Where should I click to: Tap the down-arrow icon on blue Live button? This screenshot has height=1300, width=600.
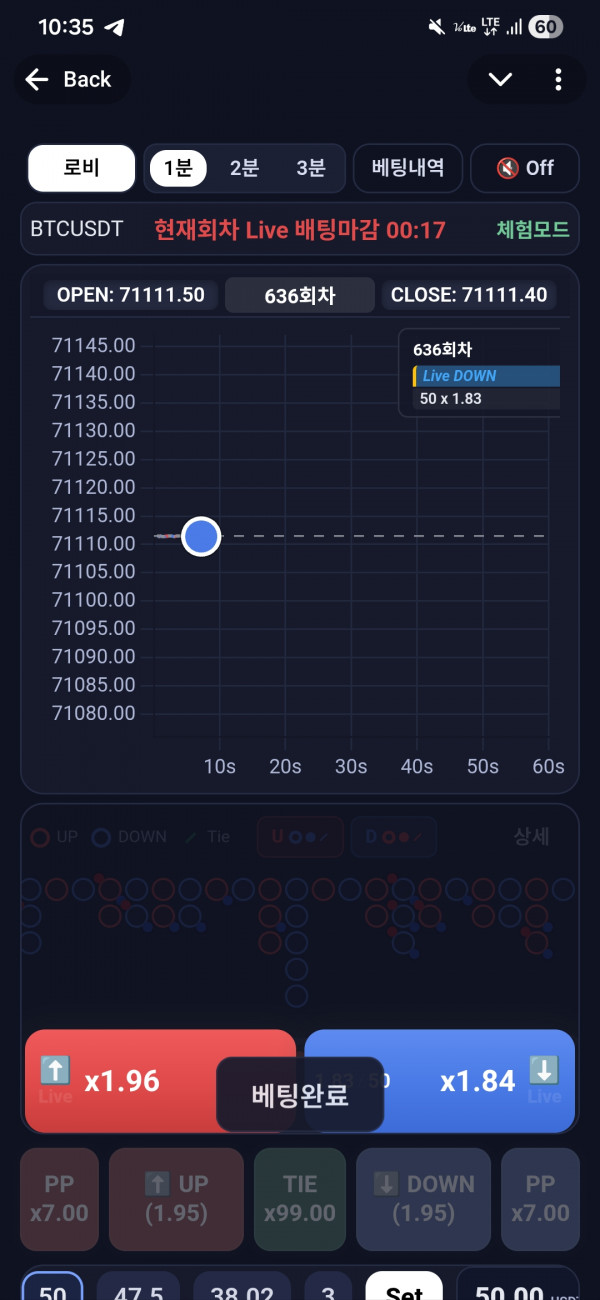tap(544, 1071)
